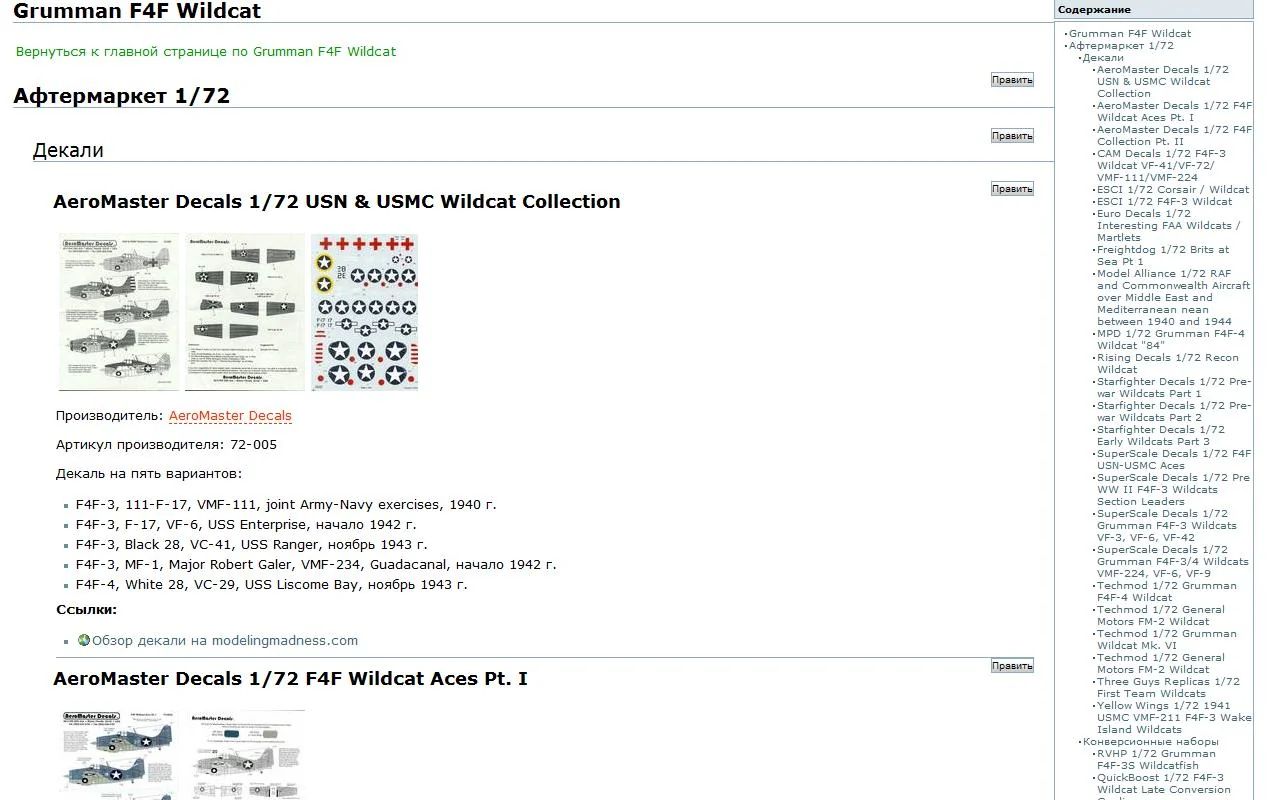Open the decal sheet thumbnail with red crosses
The image size is (1280, 800).
[x=364, y=312]
